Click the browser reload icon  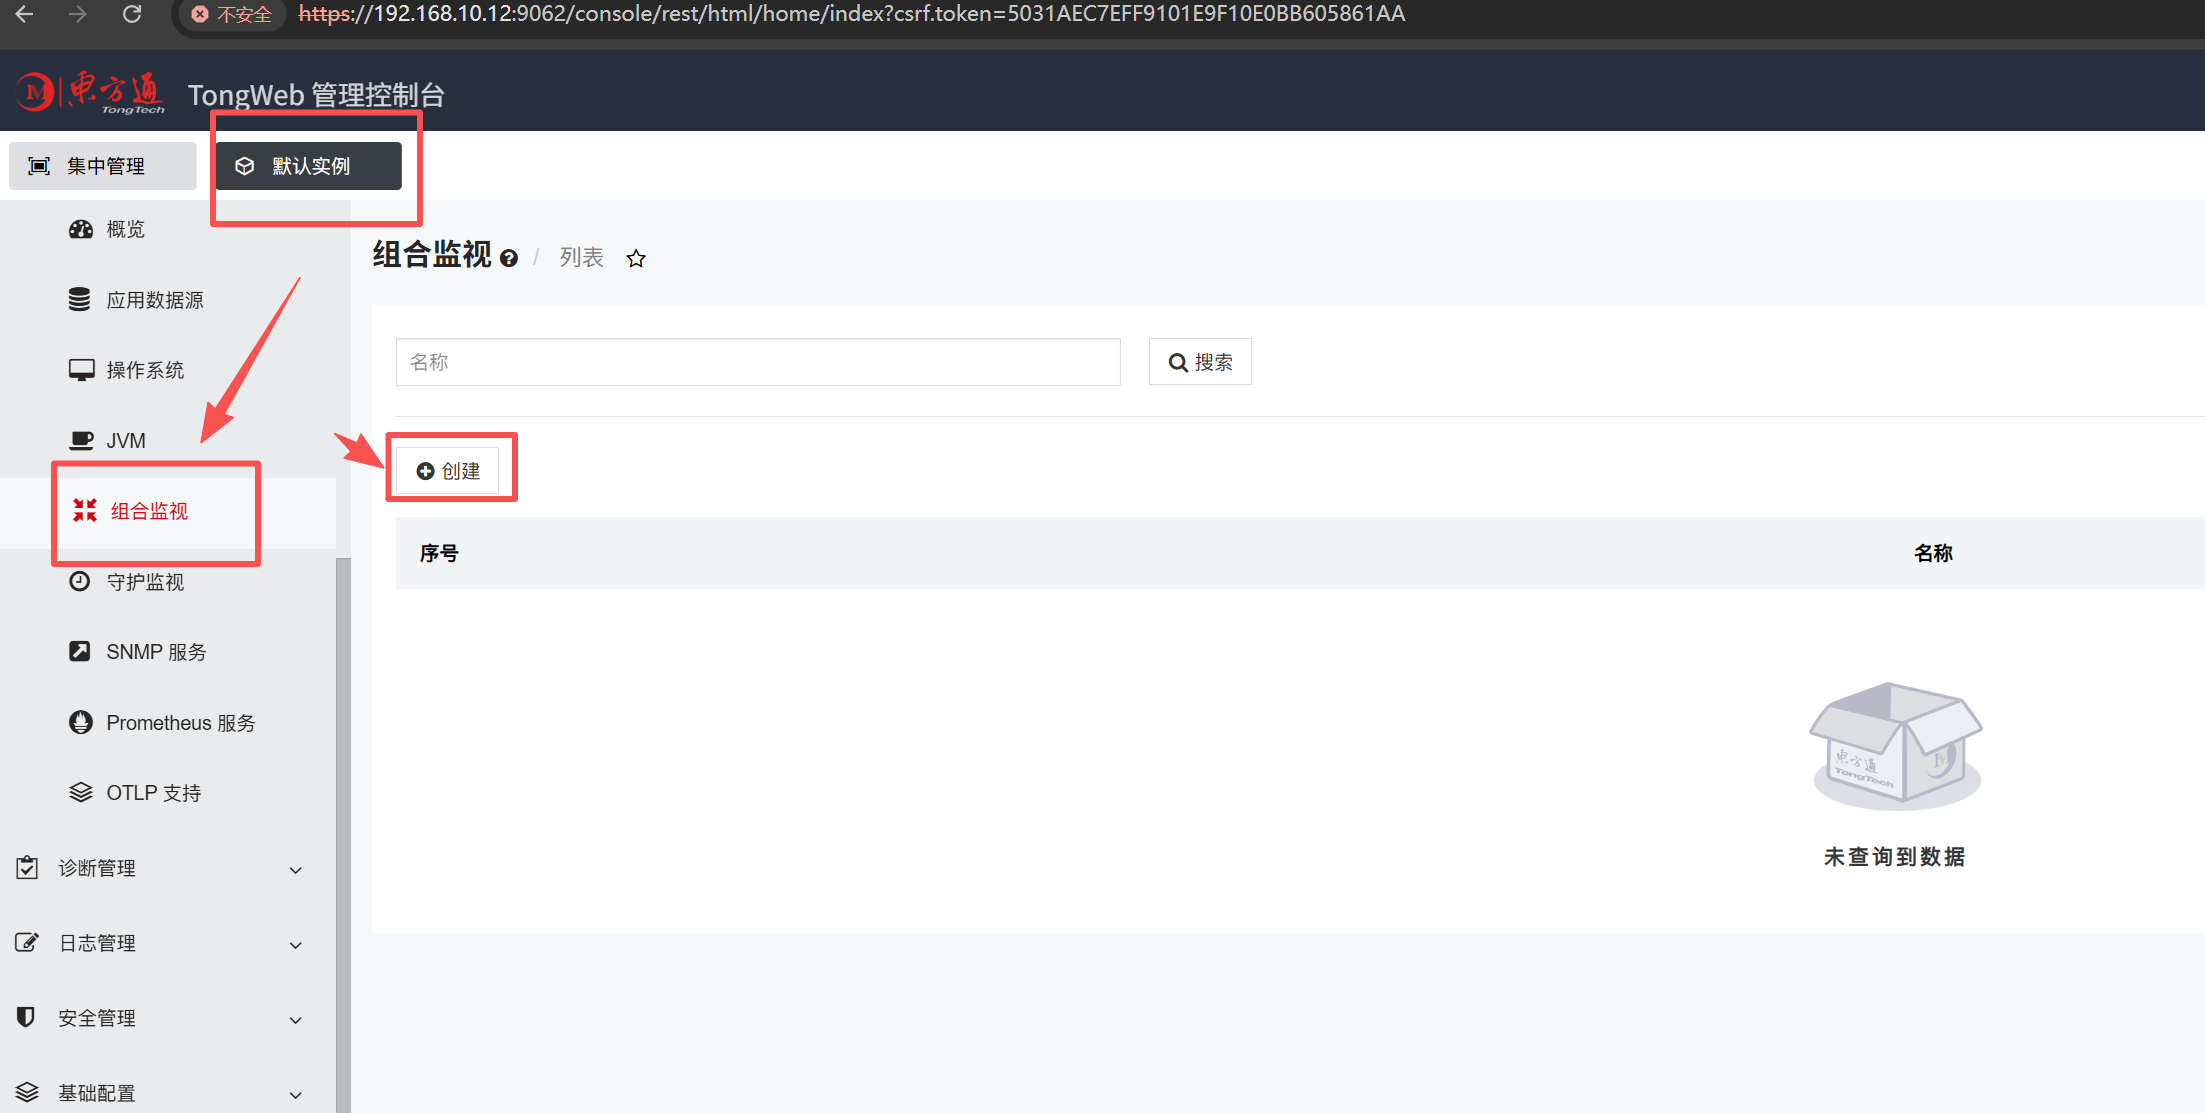click(x=132, y=14)
